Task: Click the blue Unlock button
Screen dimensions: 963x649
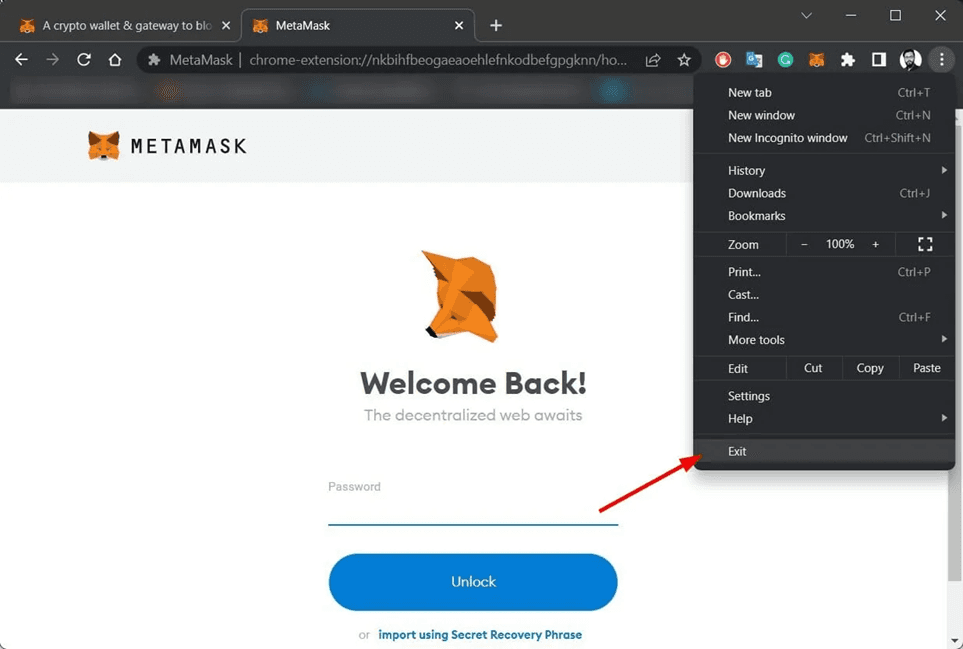Action: (473, 582)
